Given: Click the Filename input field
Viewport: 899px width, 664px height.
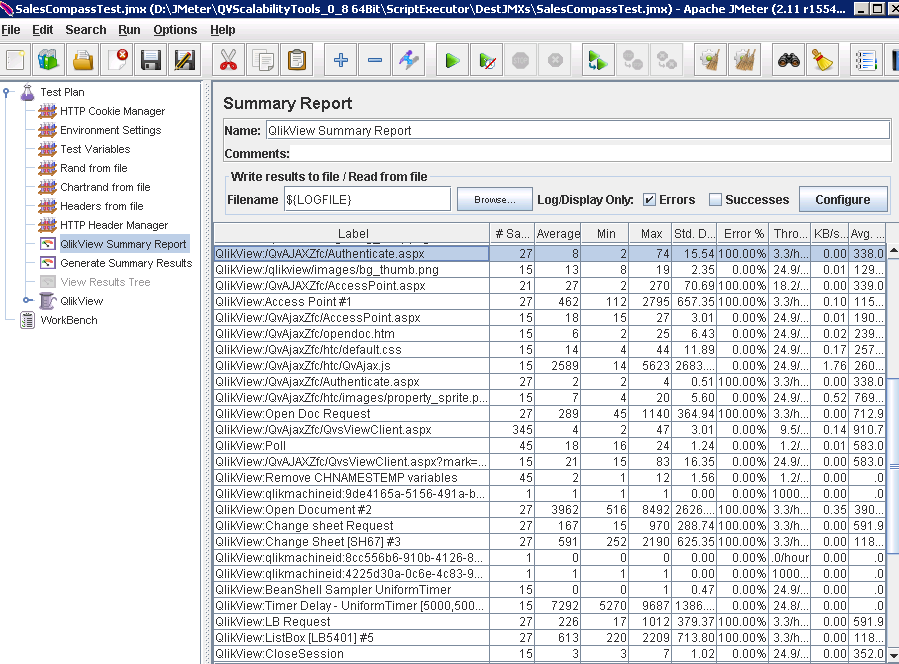Looking at the screenshot, I should pyautogui.click(x=367, y=200).
